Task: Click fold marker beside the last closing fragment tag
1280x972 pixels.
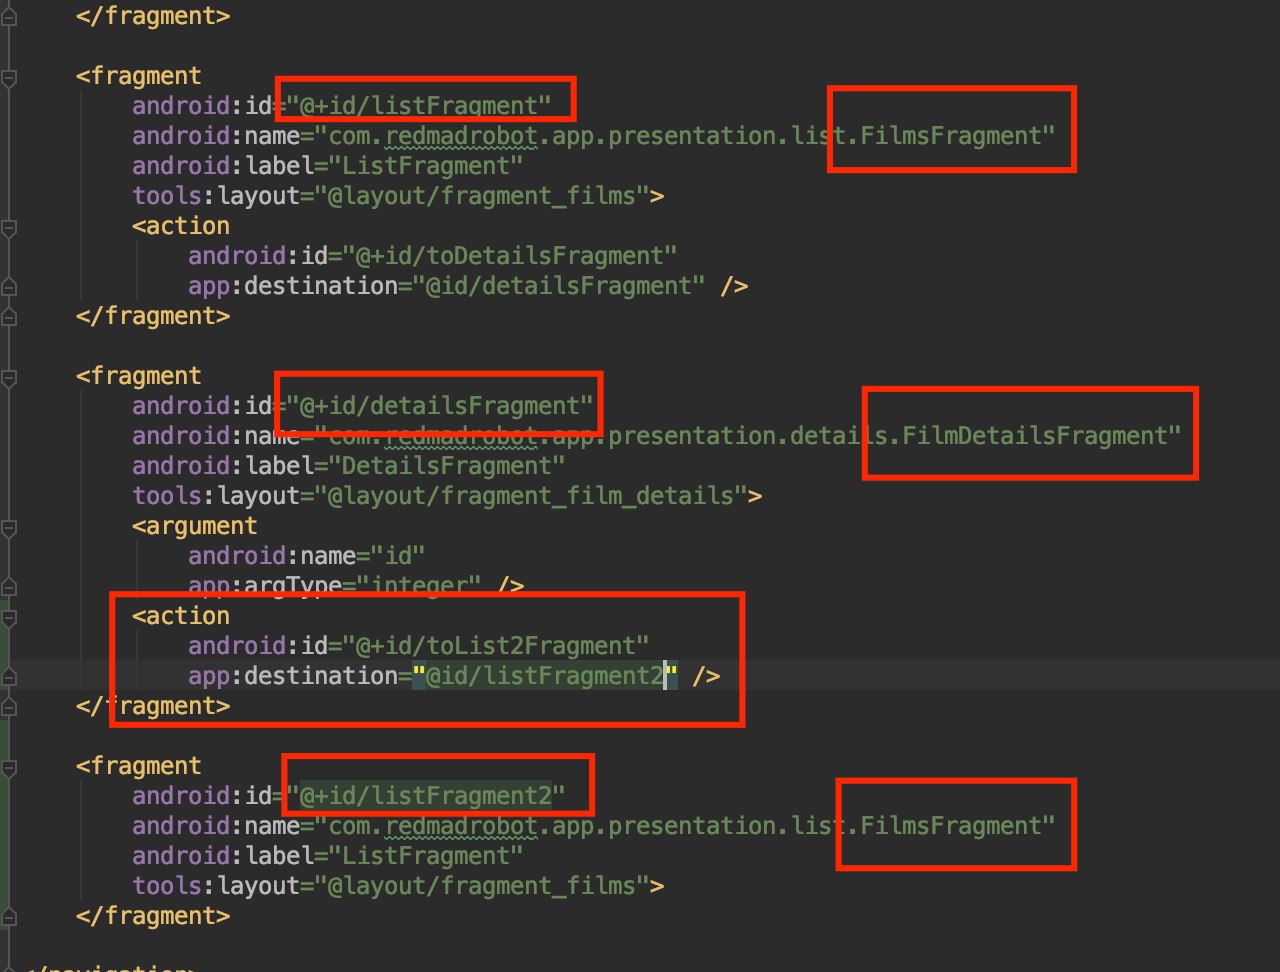Action: (8, 916)
